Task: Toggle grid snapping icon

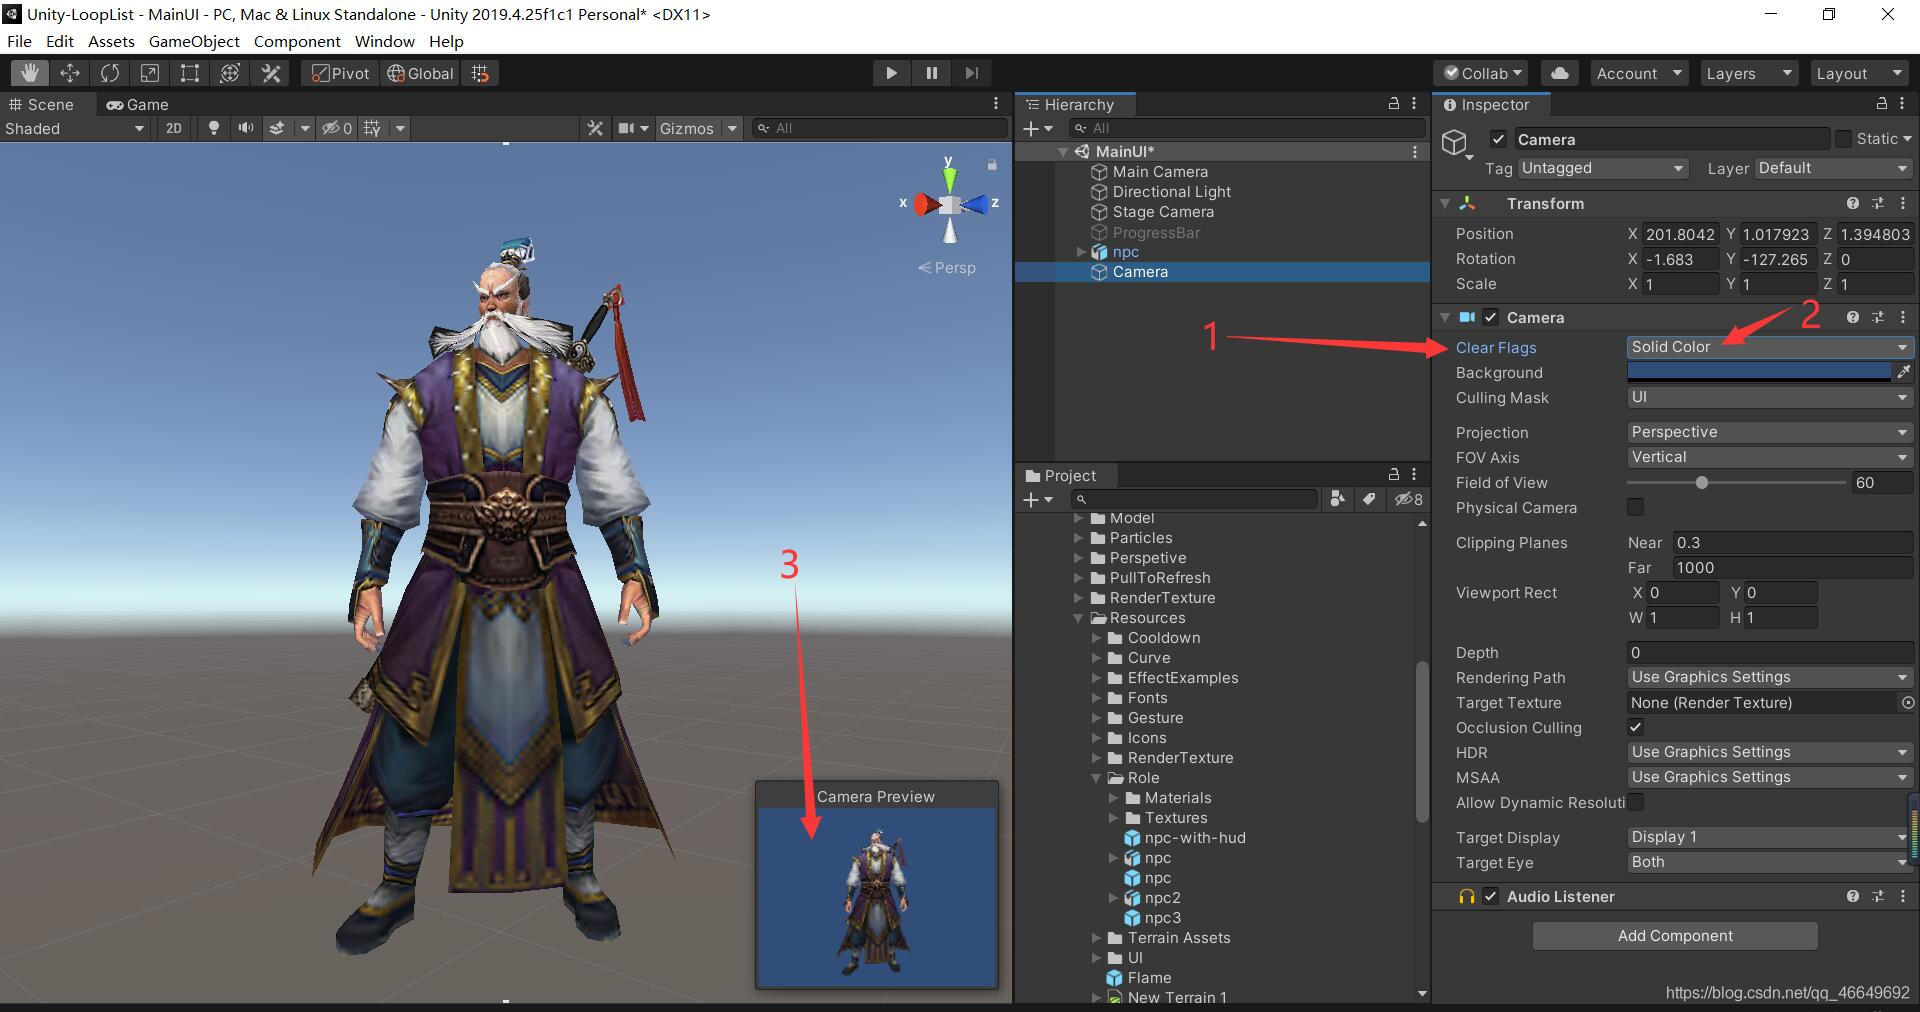Action: 481,73
